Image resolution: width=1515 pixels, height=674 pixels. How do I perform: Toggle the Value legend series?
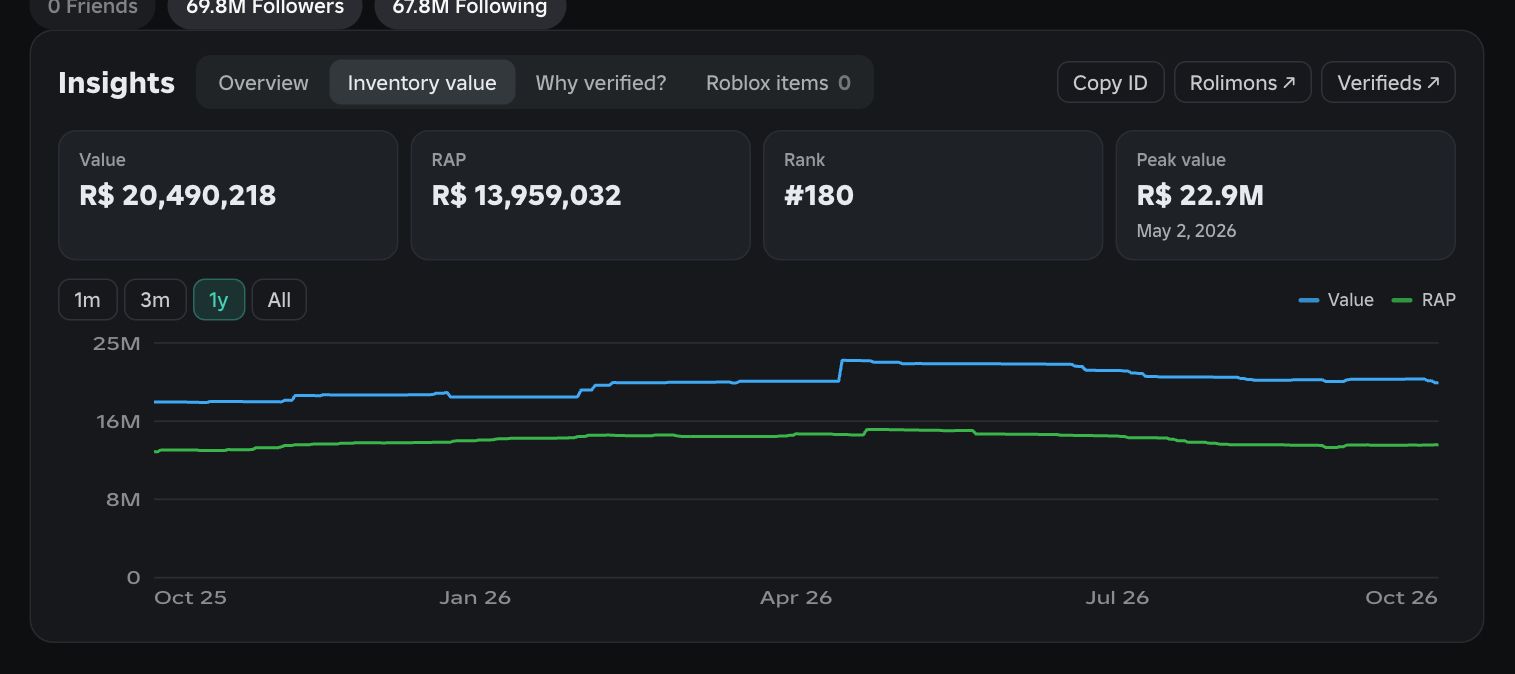[1336, 300]
